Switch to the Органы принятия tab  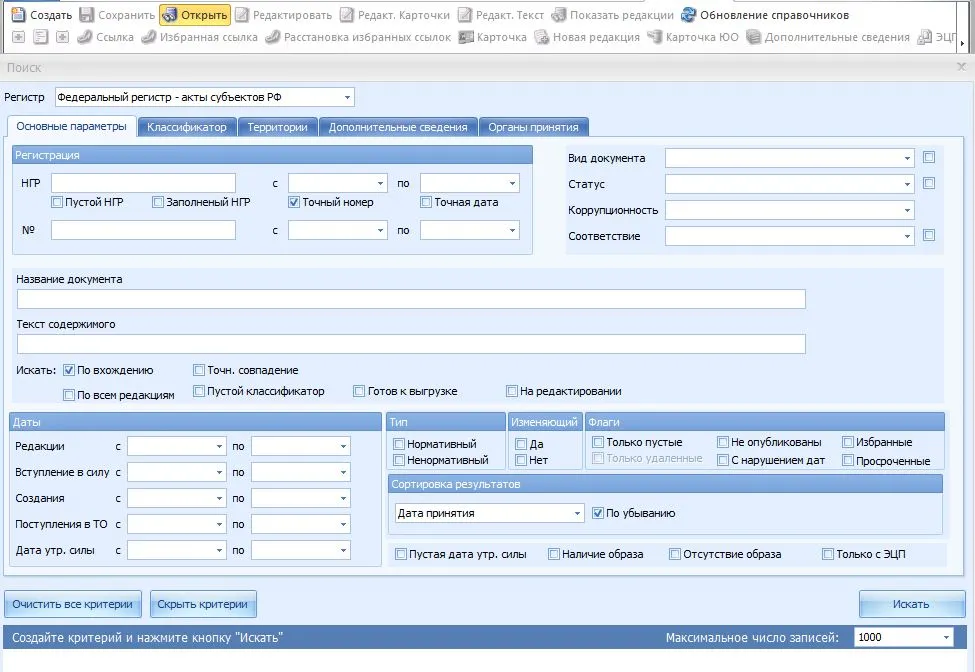point(534,127)
